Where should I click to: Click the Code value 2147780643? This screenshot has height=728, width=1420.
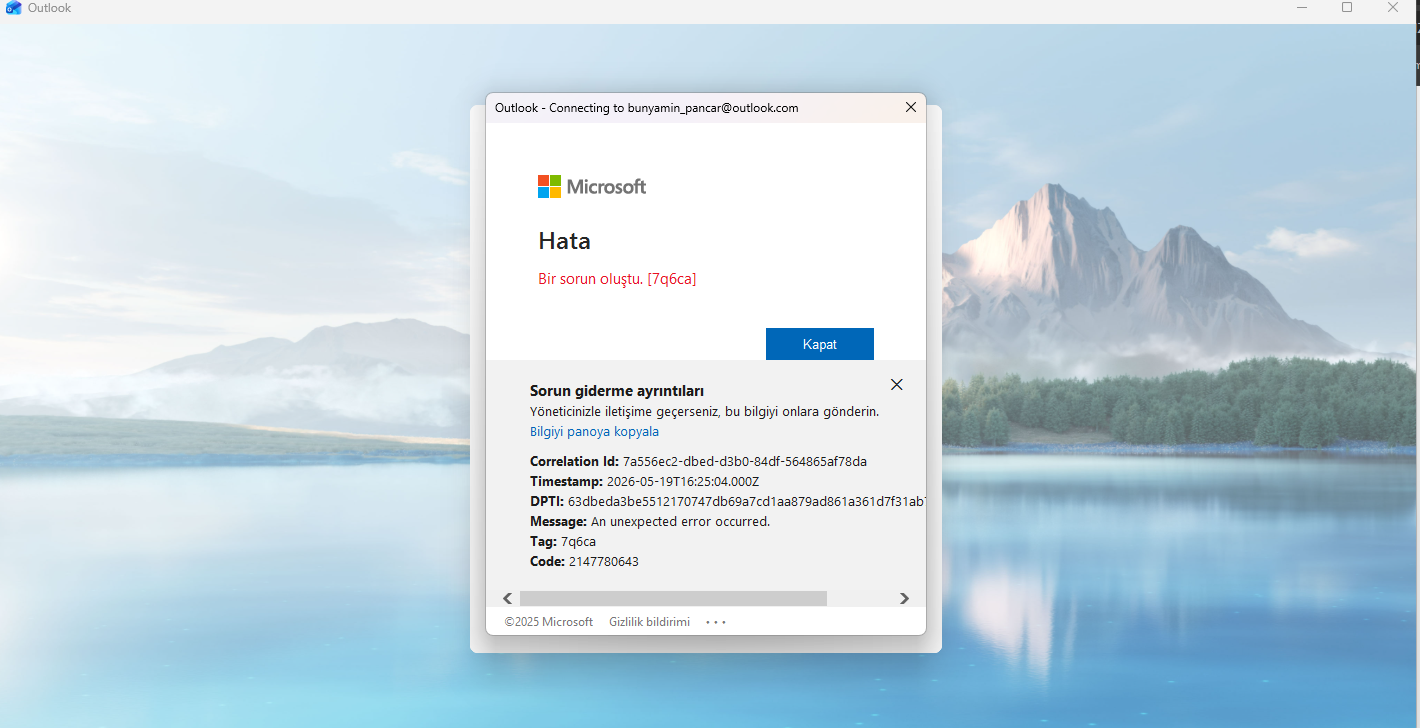tap(602, 561)
